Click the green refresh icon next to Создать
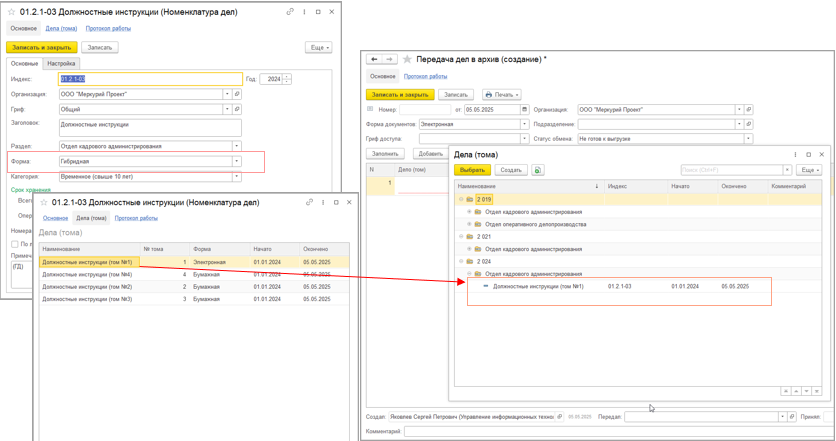Viewport: 836px width, 441px height. click(538, 170)
